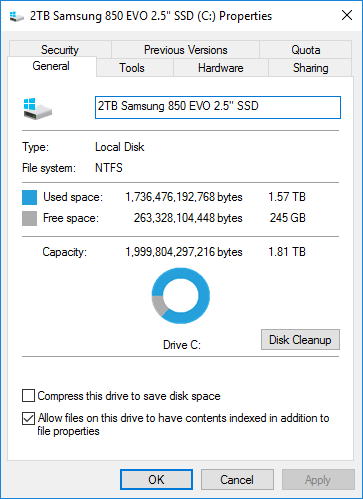
Task: Open the Quota tab
Action: pyautogui.click(x=306, y=50)
